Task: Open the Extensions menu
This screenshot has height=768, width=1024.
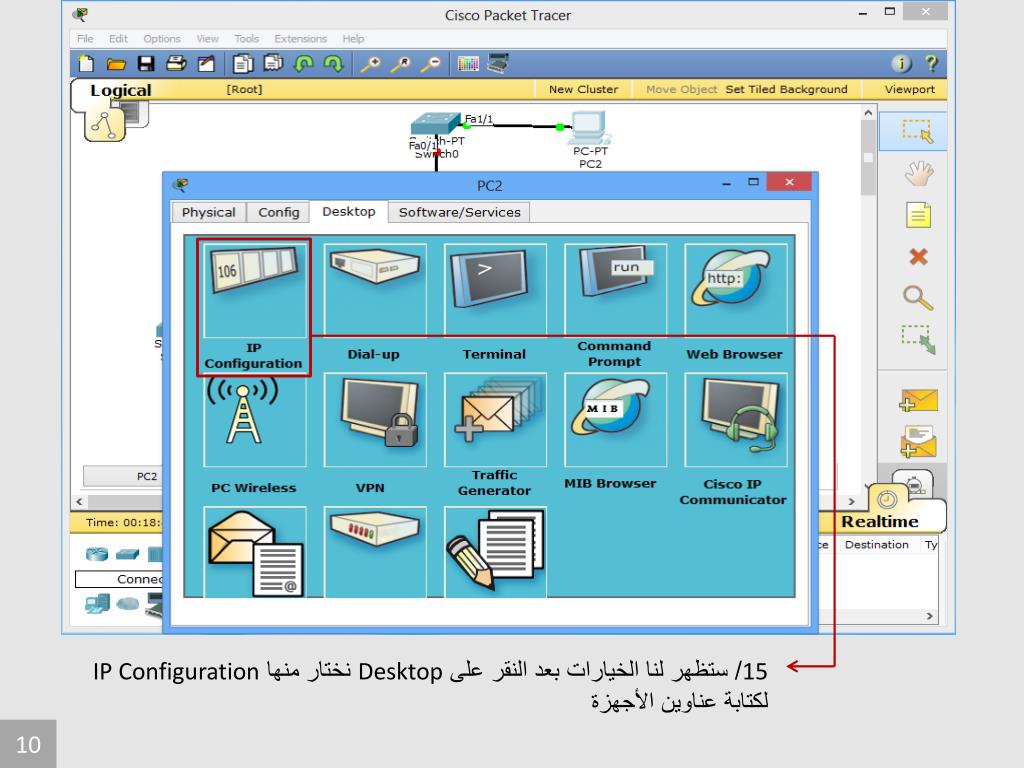Action: tap(300, 39)
